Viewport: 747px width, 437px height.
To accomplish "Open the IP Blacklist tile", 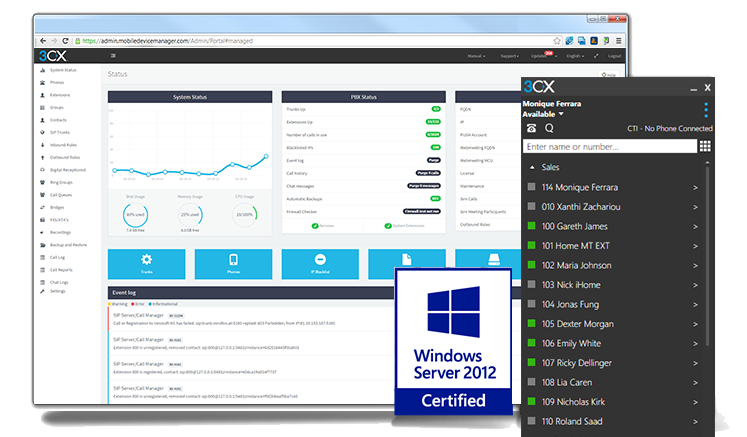I will click(x=319, y=261).
